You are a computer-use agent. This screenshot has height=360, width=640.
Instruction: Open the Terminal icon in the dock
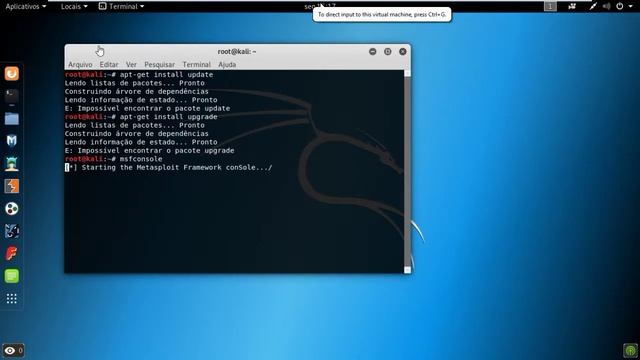pos(11,96)
